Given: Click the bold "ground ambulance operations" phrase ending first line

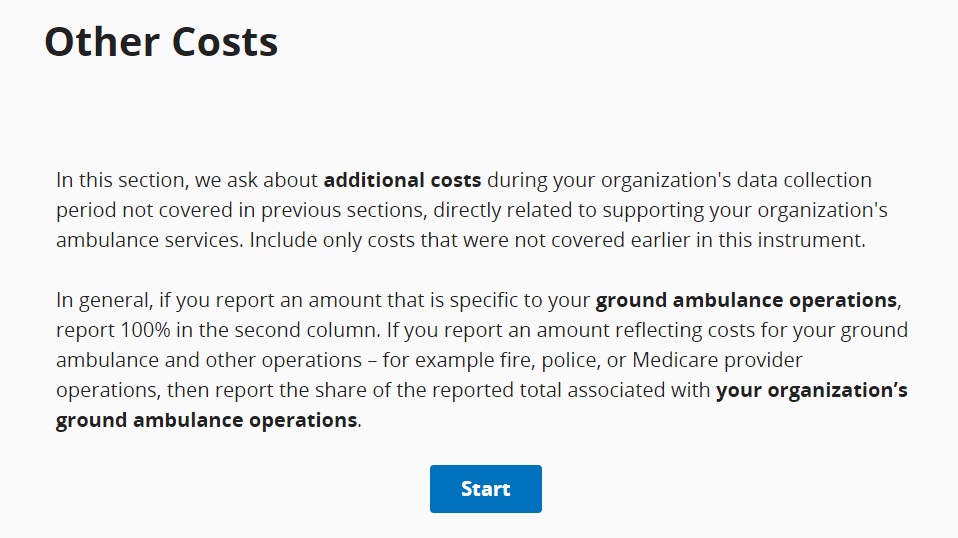Looking at the screenshot, I should 746,301.
